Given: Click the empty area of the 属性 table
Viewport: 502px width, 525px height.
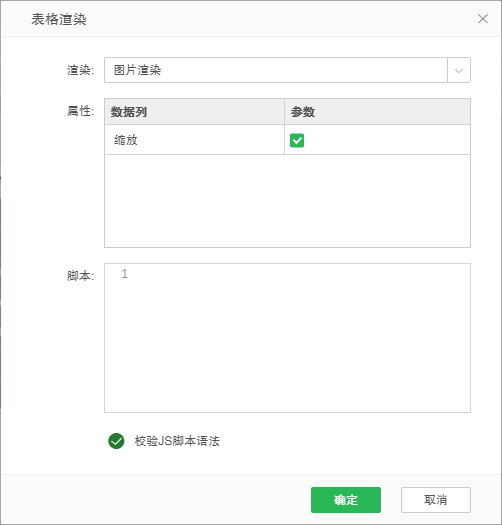Looking at the screenshot, I should click(287, 201).
